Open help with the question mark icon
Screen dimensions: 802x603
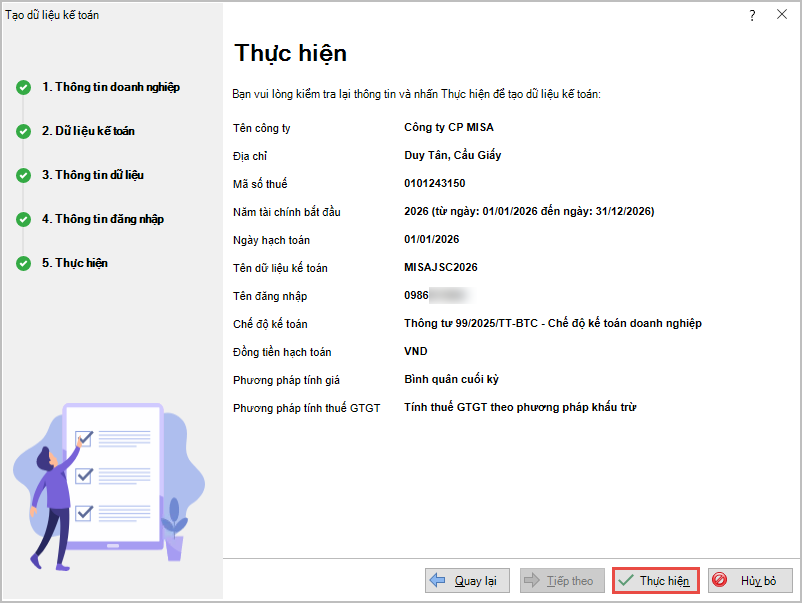click(752, 15)
